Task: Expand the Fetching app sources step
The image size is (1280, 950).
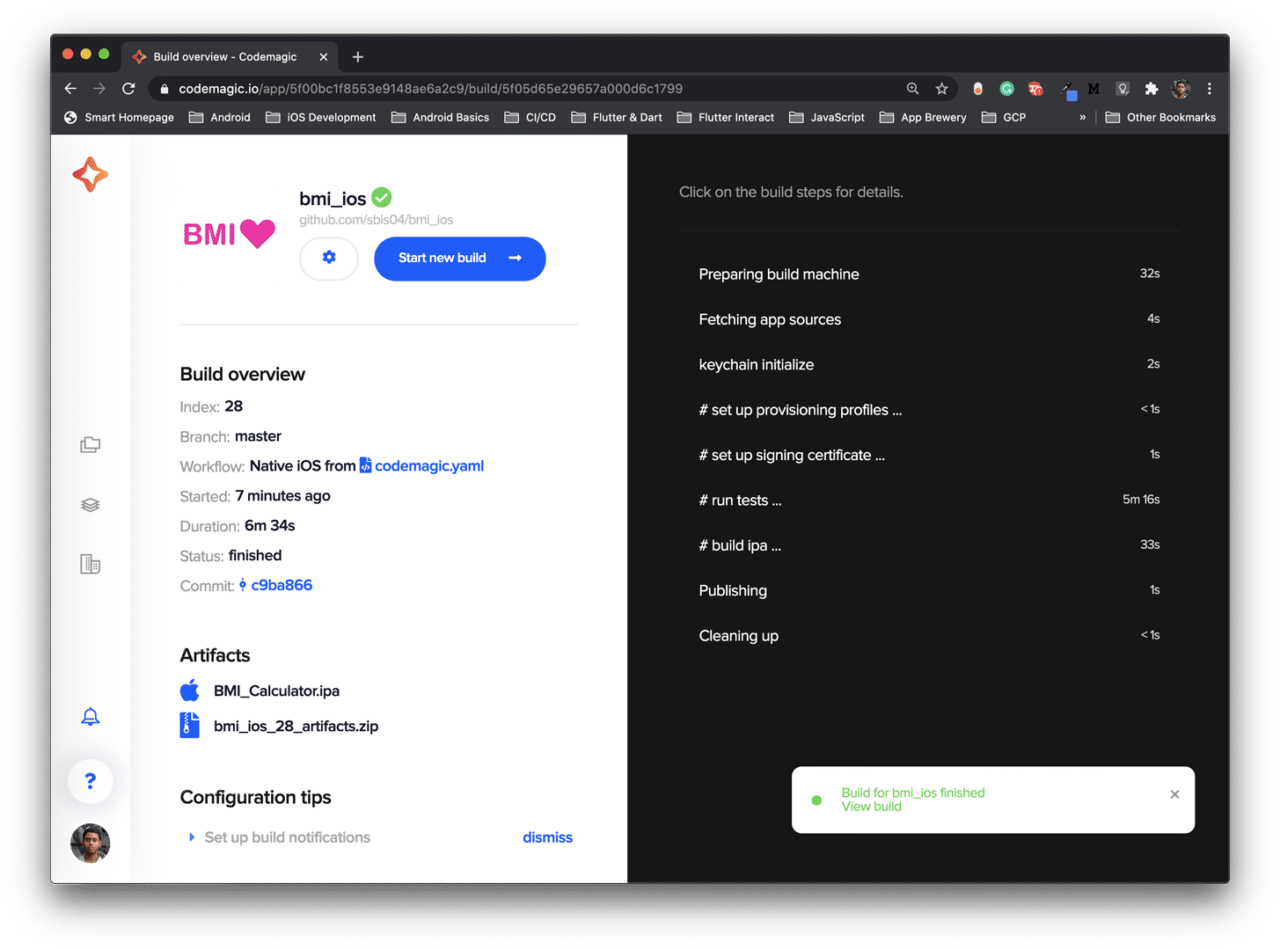Action: pos(929,319)
